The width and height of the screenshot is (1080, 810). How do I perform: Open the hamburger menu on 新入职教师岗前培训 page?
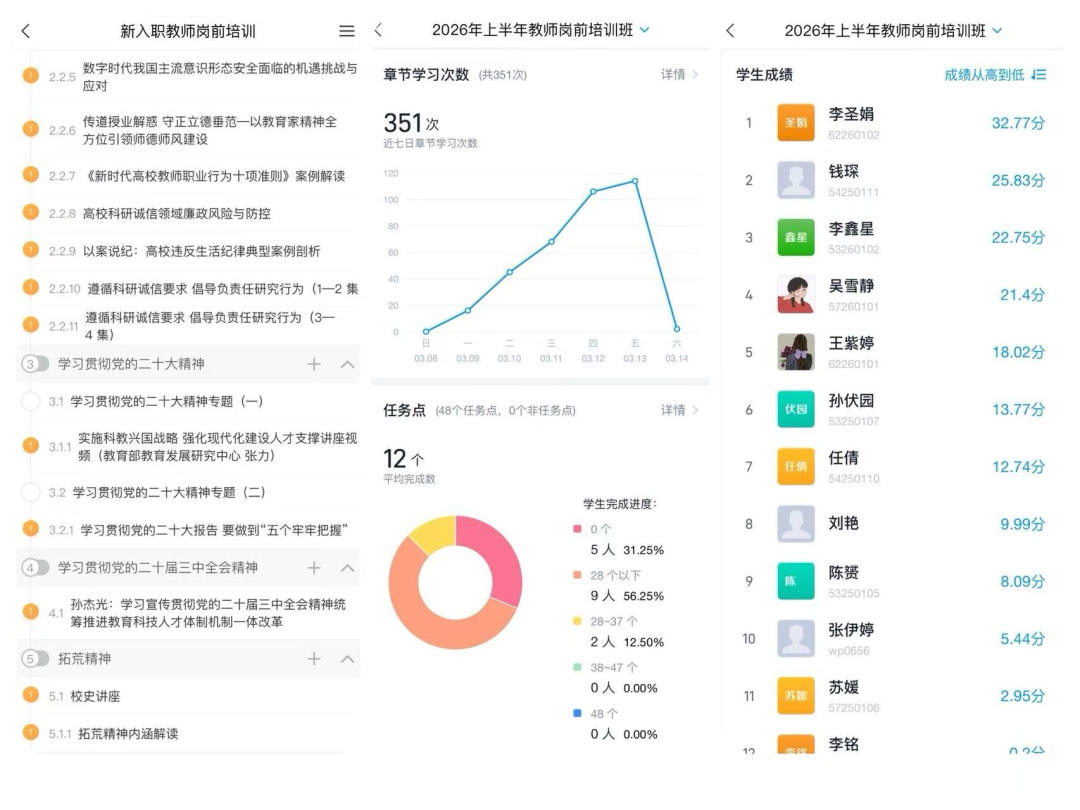pyautogui.click(x=346, y=31)
